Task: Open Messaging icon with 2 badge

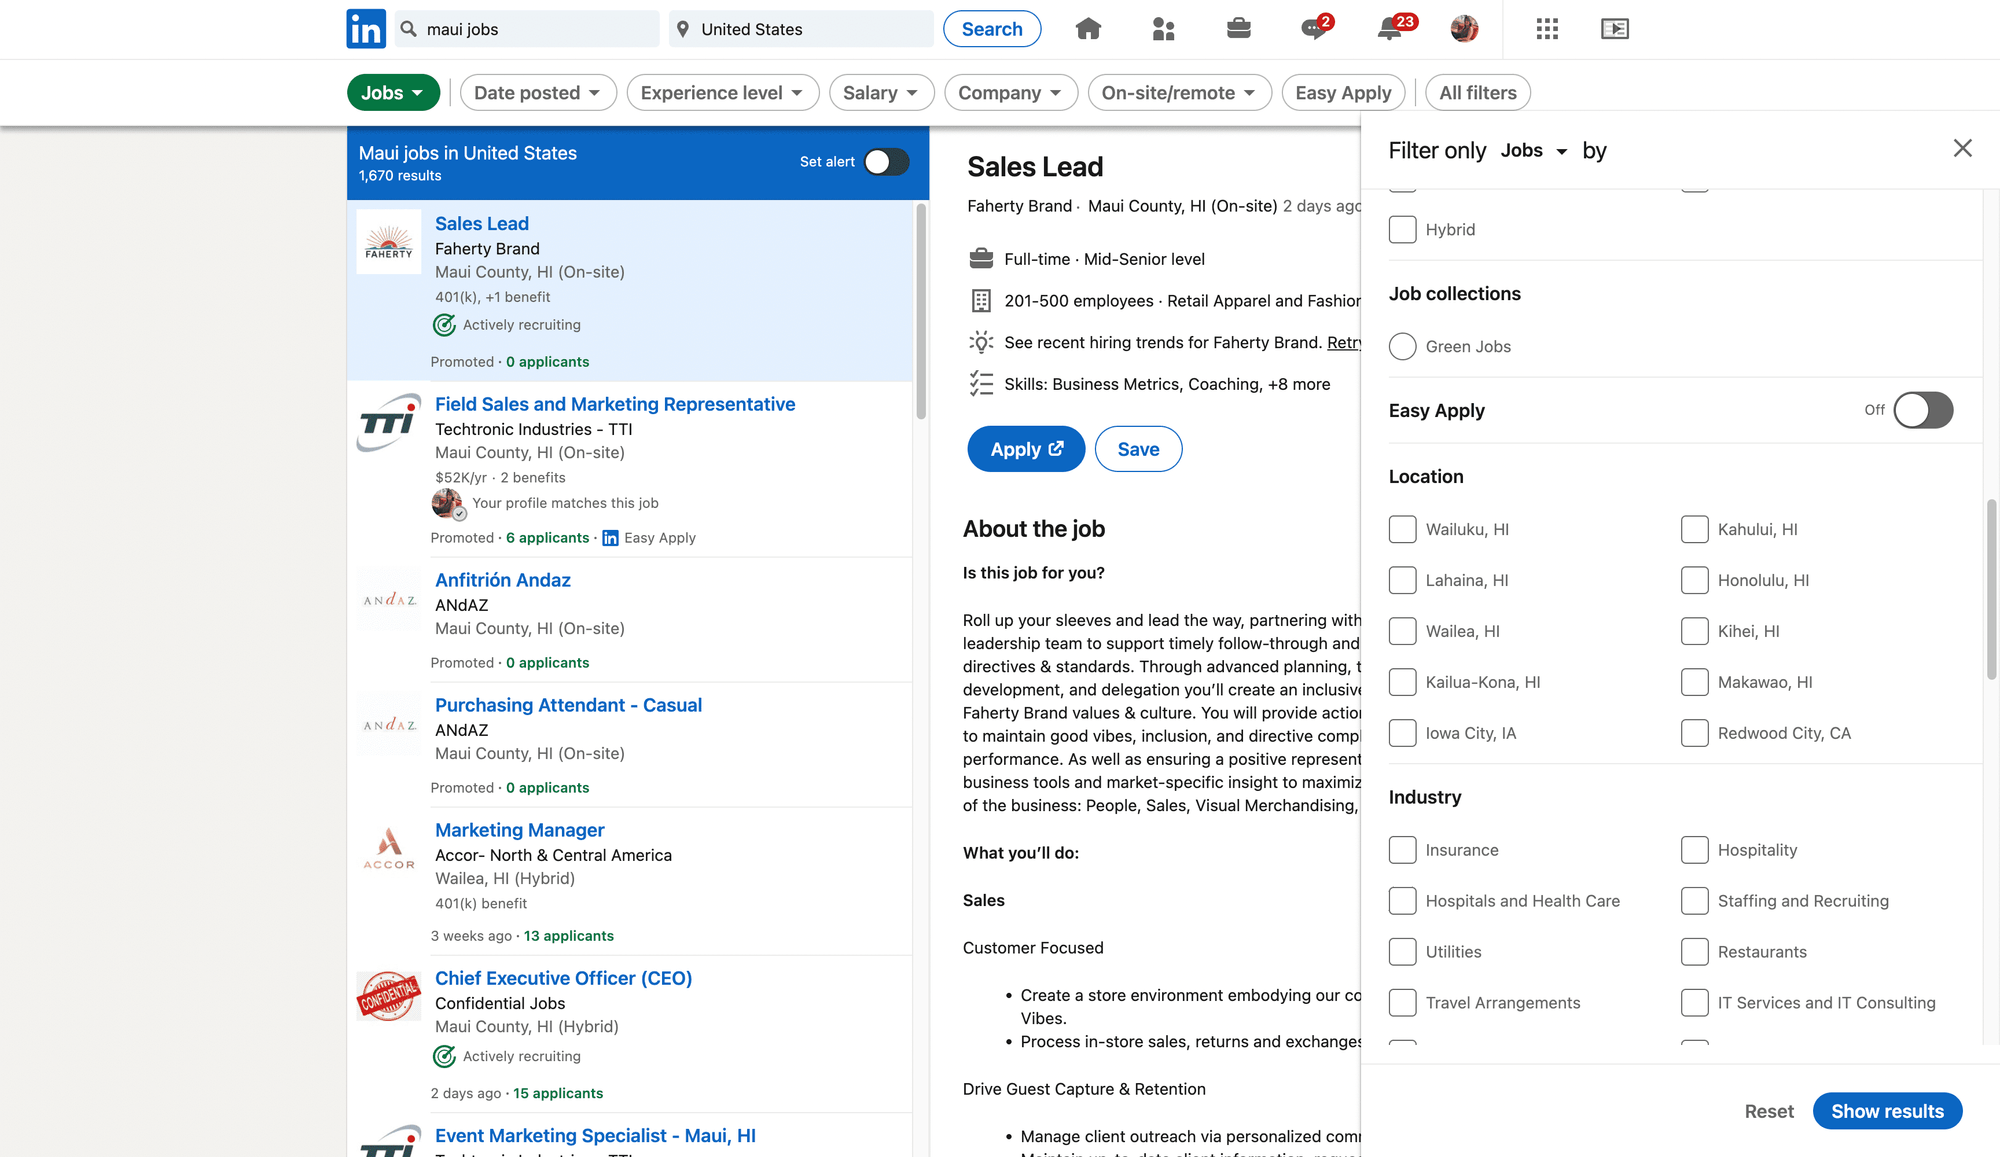Action: (1314, 29)
